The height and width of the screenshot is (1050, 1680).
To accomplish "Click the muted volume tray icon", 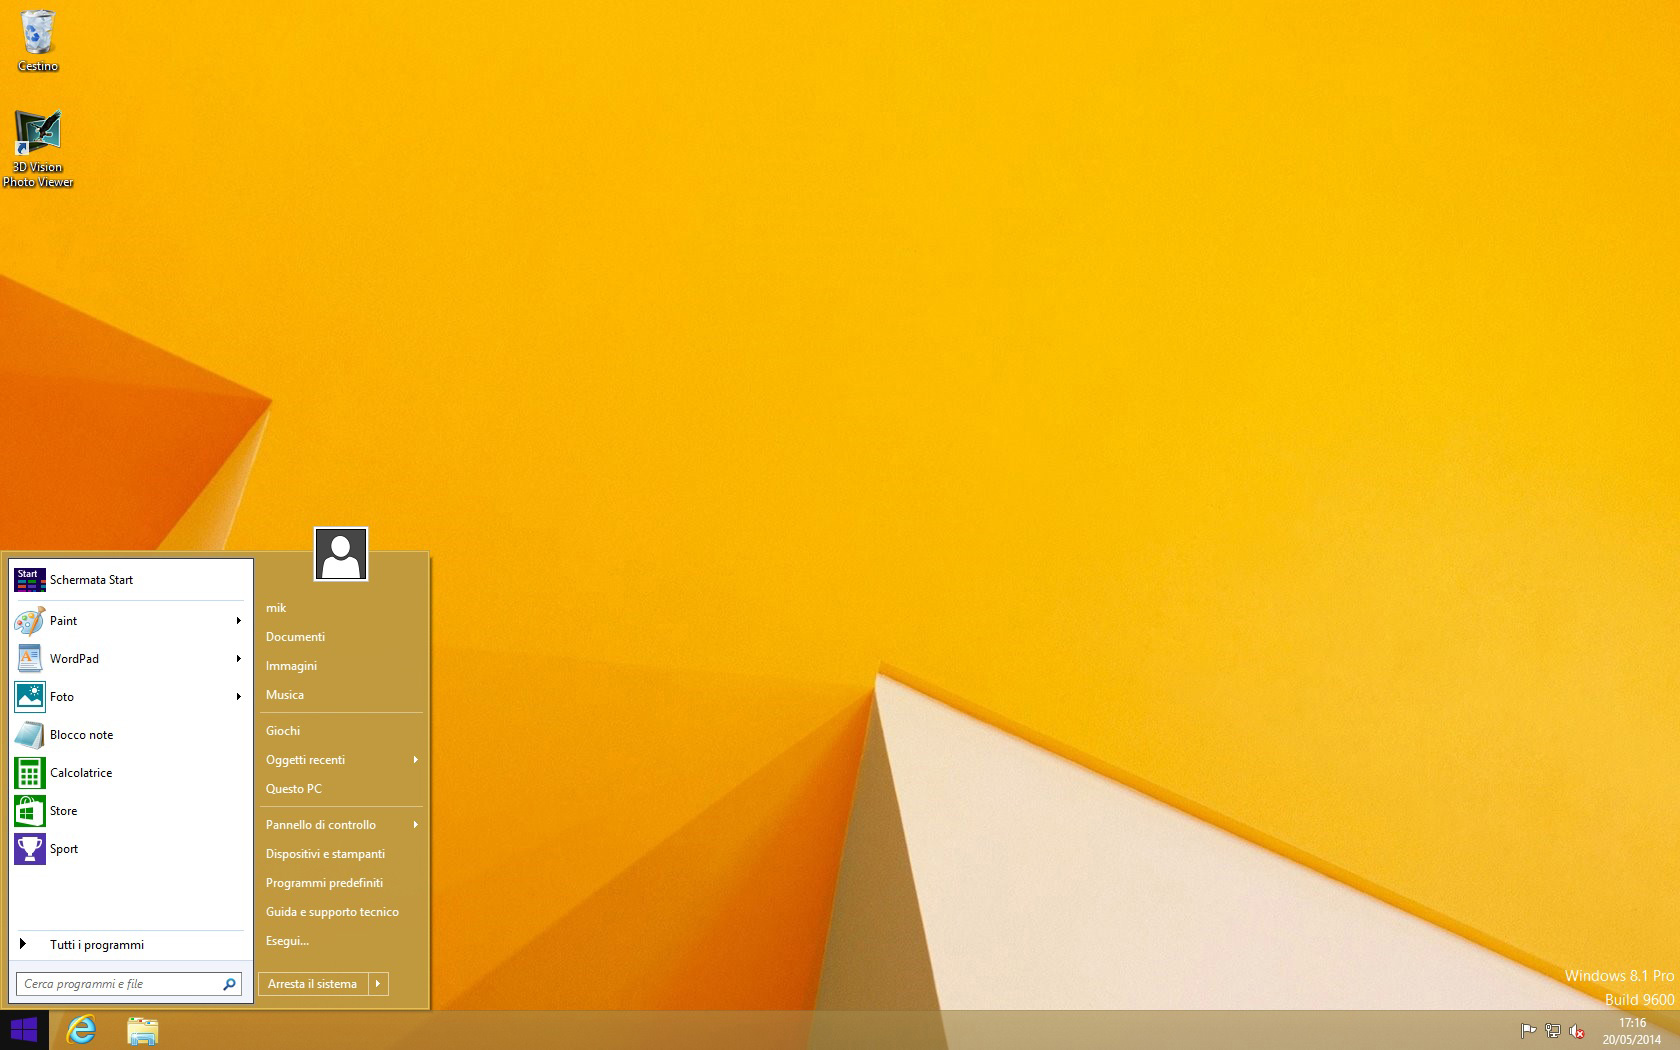I will (1577, 1031).
